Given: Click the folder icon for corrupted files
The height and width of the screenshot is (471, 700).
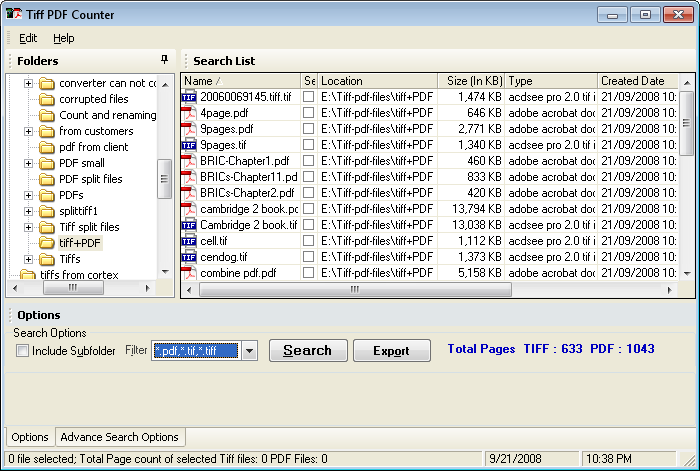Looking at the screenshot, I should (x=46, y=99).
